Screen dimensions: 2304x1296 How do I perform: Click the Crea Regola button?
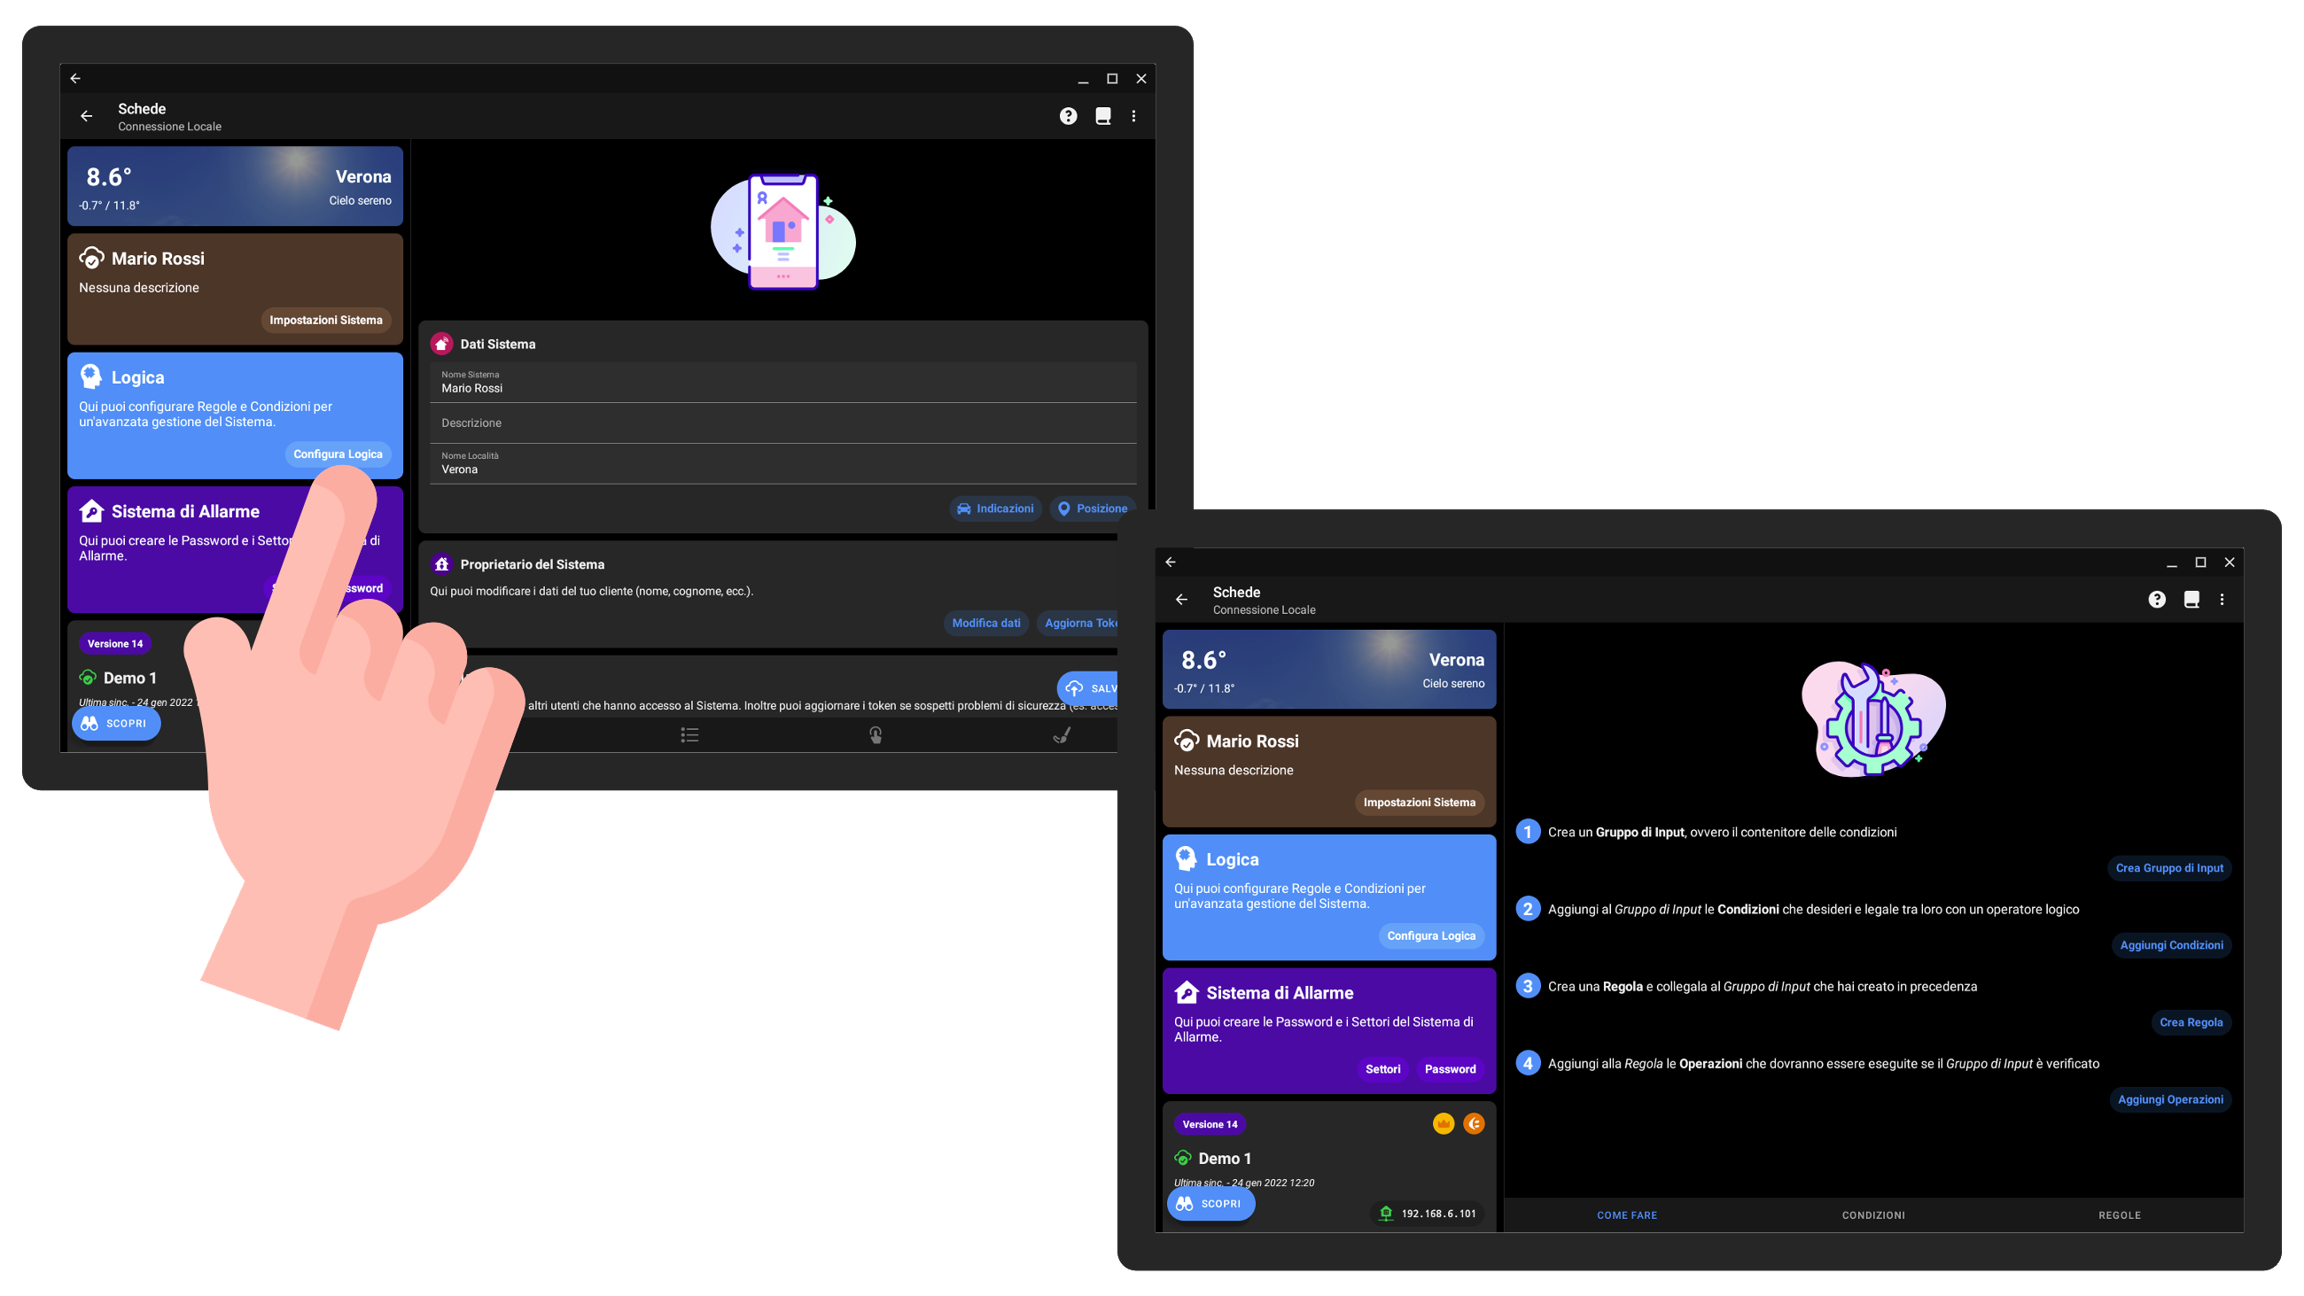2190,1022
